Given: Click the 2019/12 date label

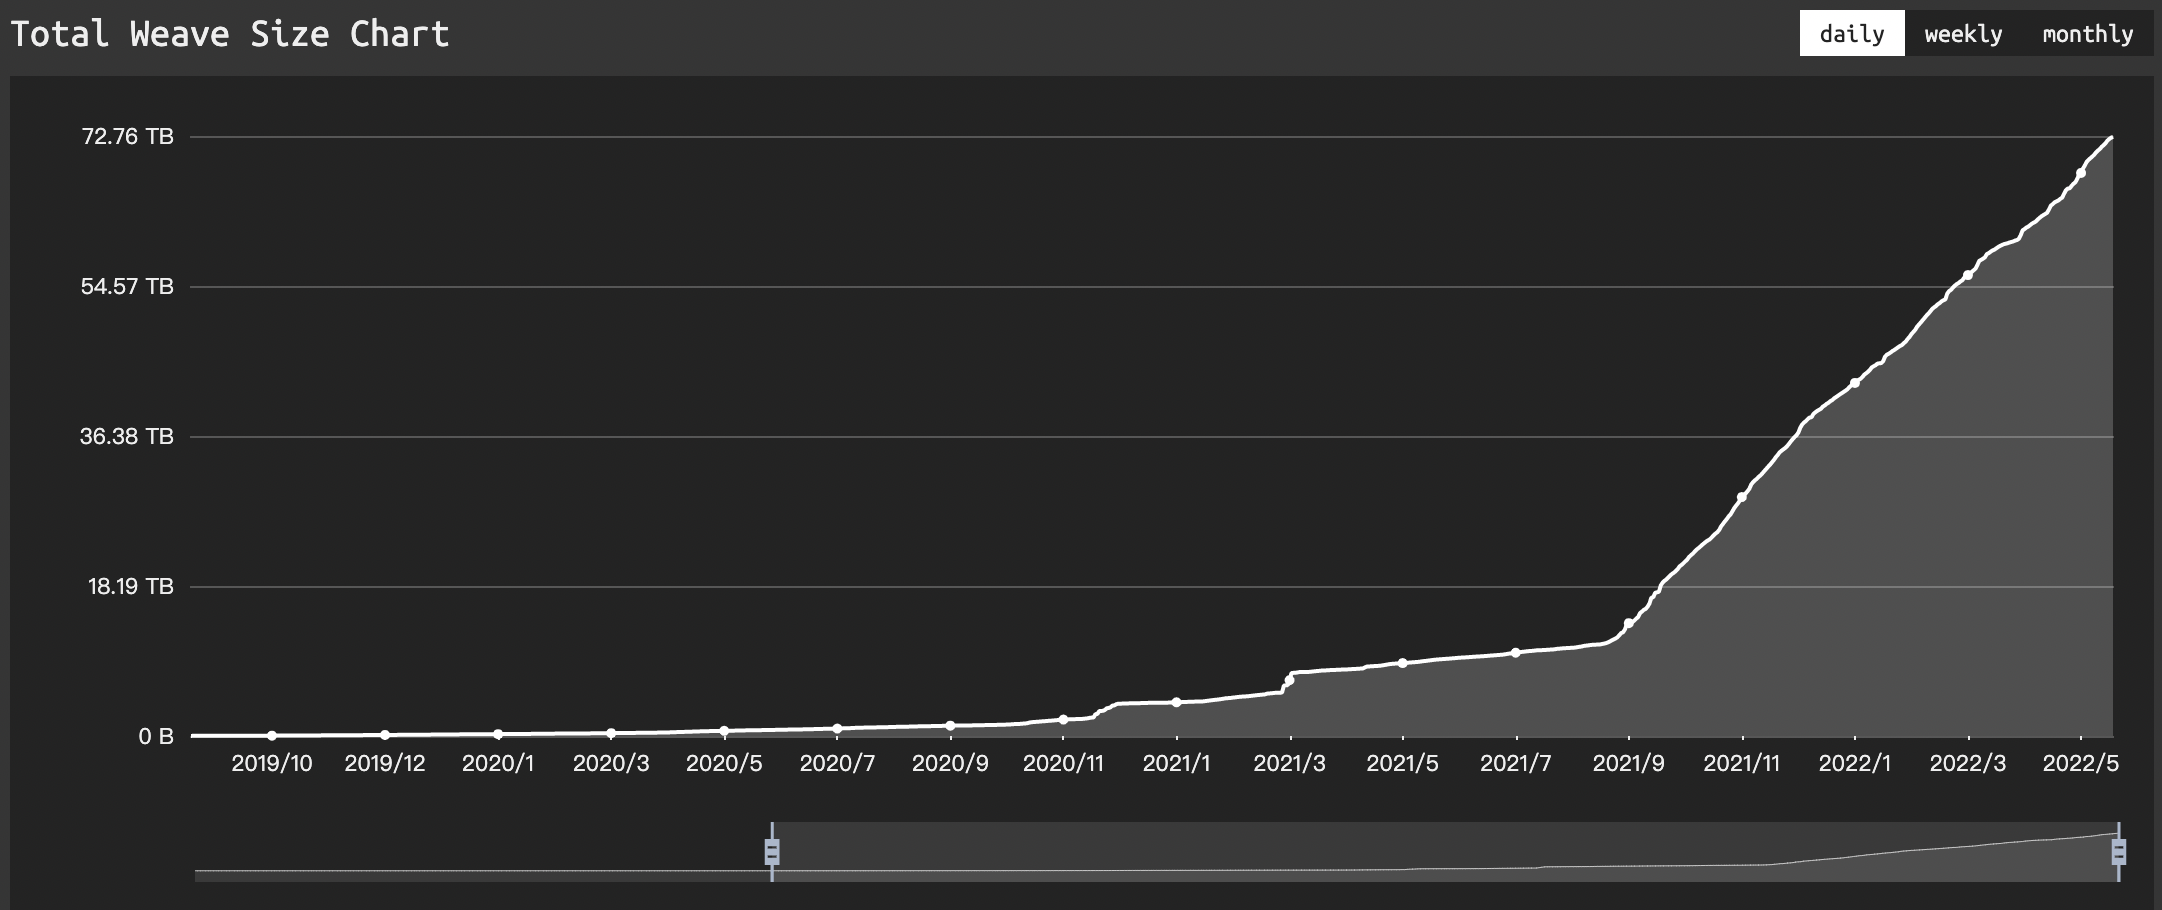Looking at the screenshot, I should tap(385, 764).
